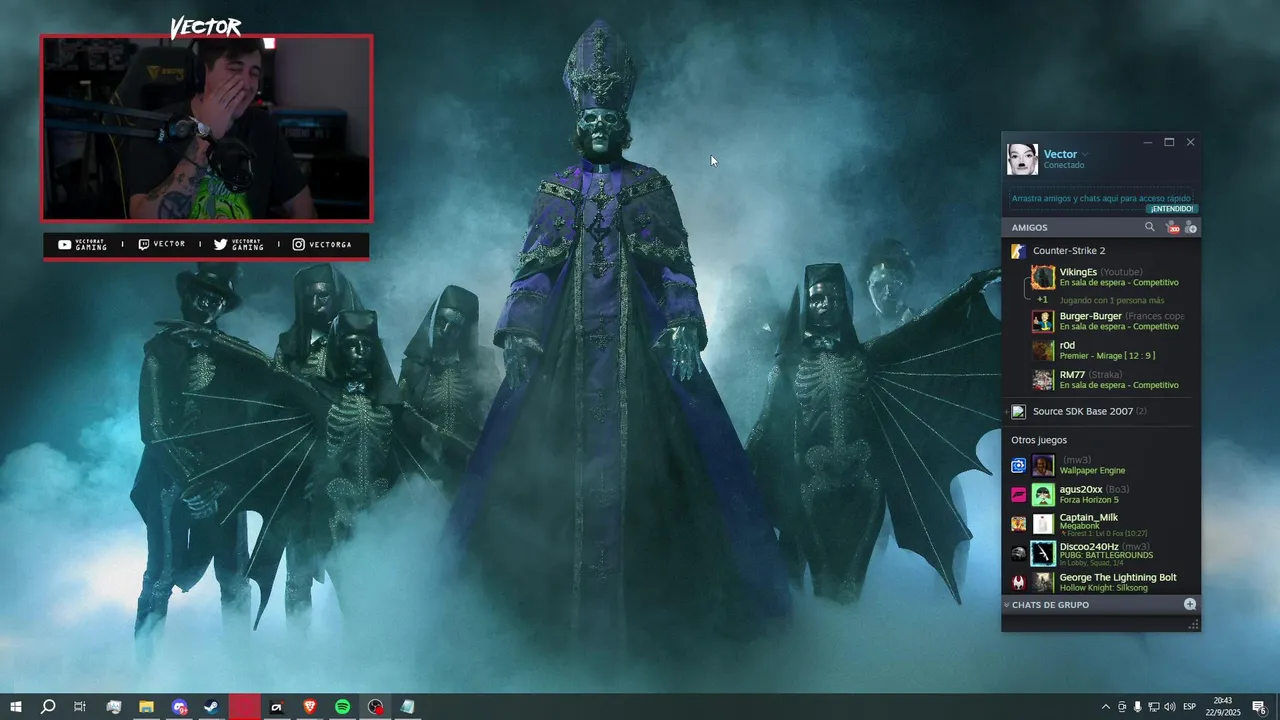Open the Steam friends search magnifier

[1149, 227]
